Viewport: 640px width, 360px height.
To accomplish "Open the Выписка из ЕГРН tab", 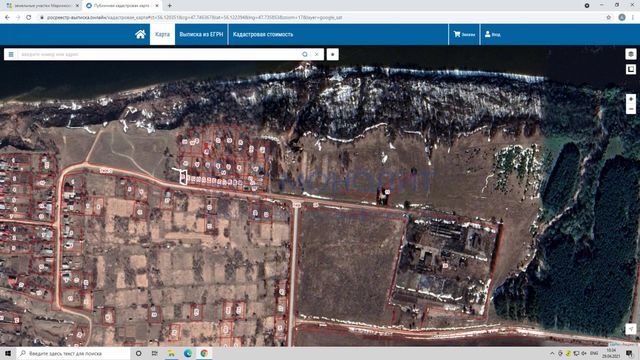I will [201, 34].
